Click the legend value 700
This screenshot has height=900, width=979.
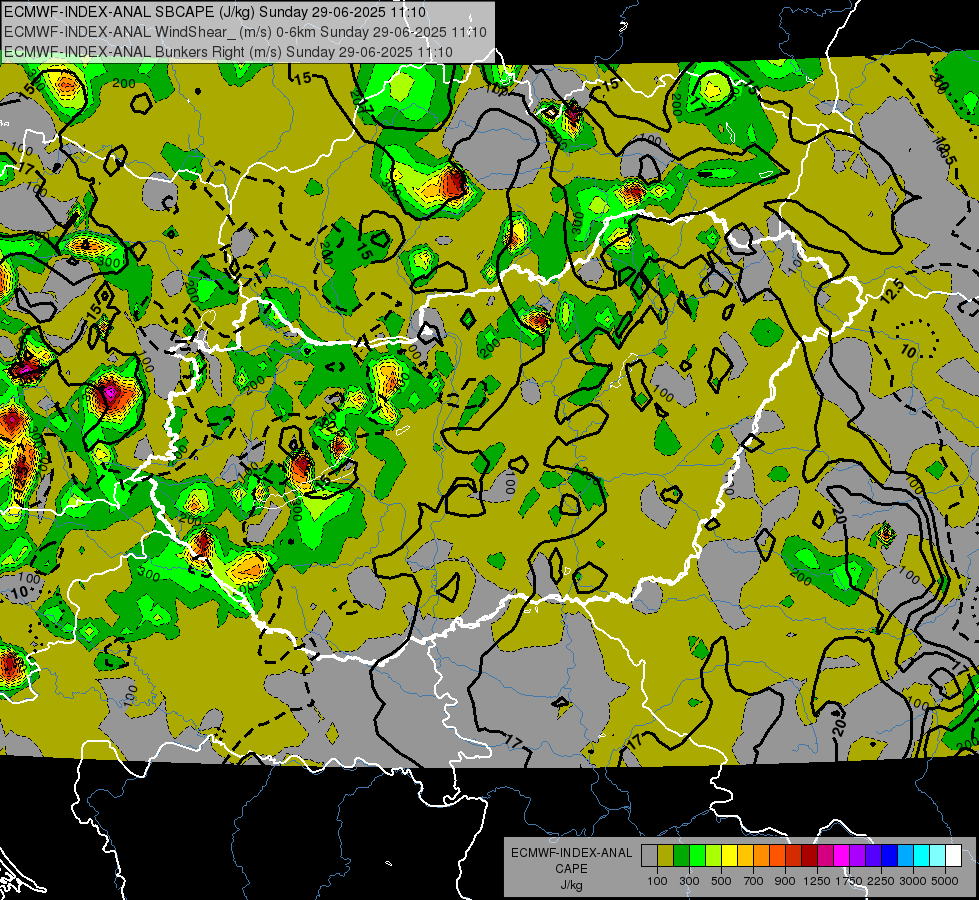(754, 881)
